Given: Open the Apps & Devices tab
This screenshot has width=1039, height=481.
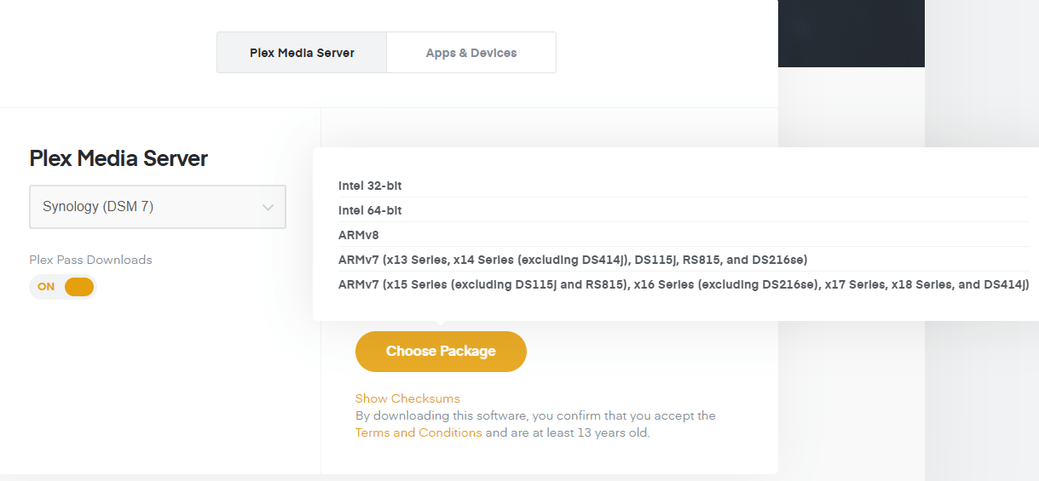Looking at the screenshot, I should pos(471,53).
